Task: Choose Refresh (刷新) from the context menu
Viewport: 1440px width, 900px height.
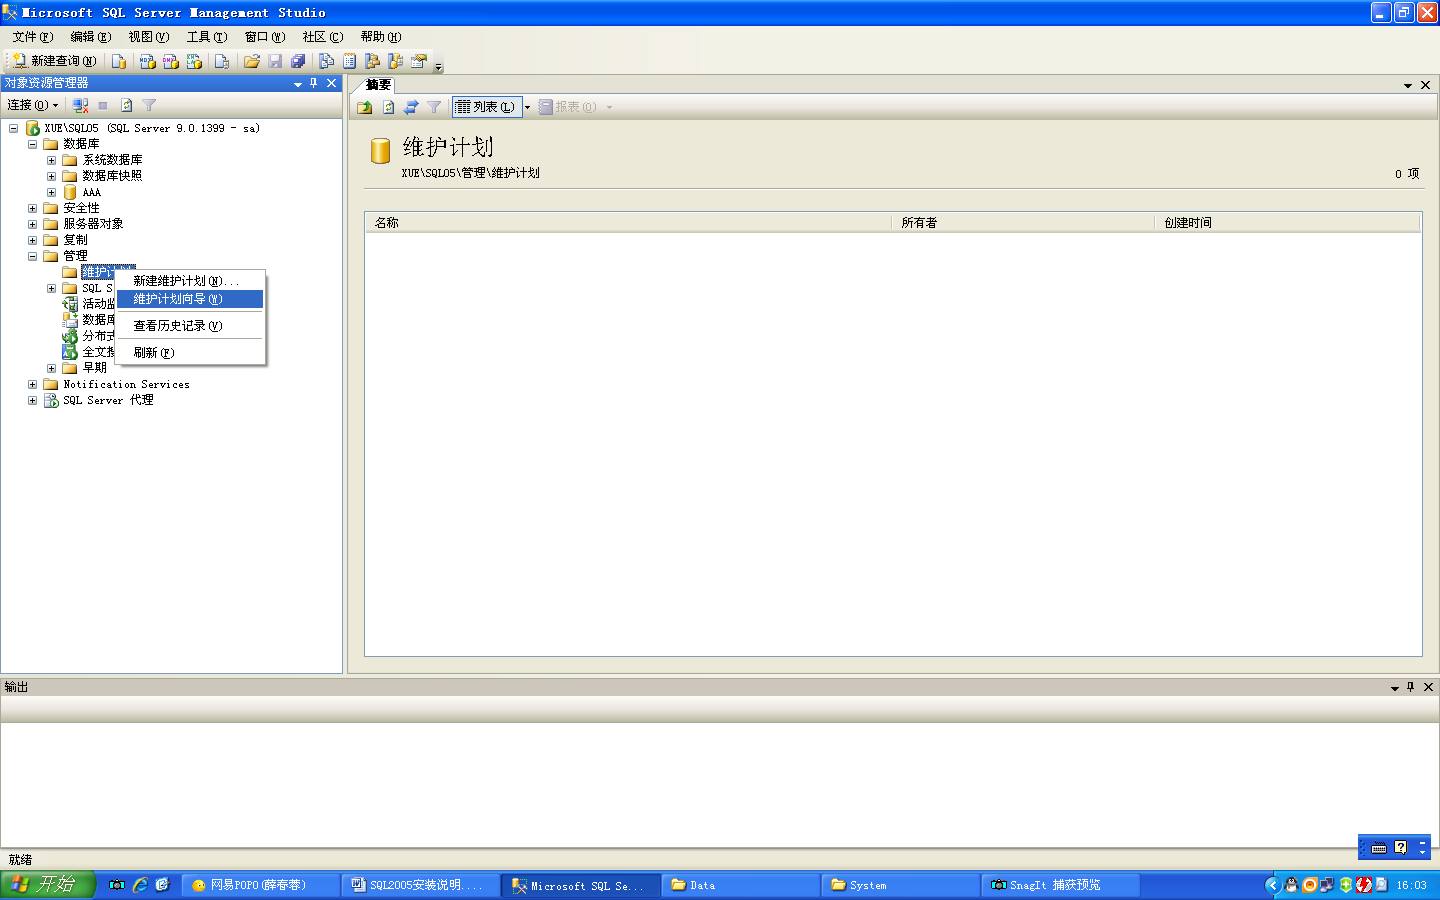Action: coord(190,353)
